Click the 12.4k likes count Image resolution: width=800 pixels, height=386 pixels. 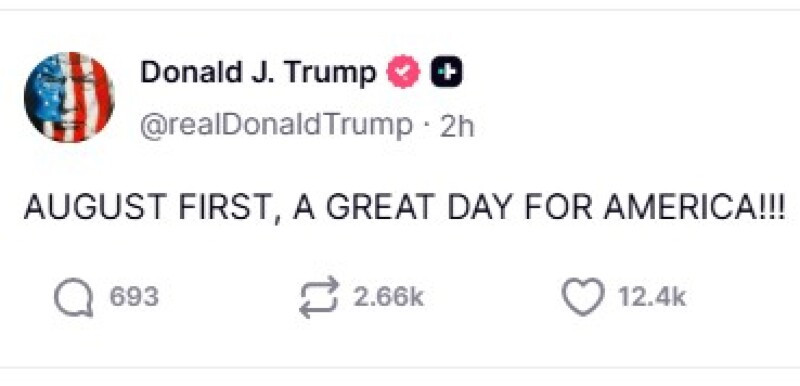(x=652, y=297)
